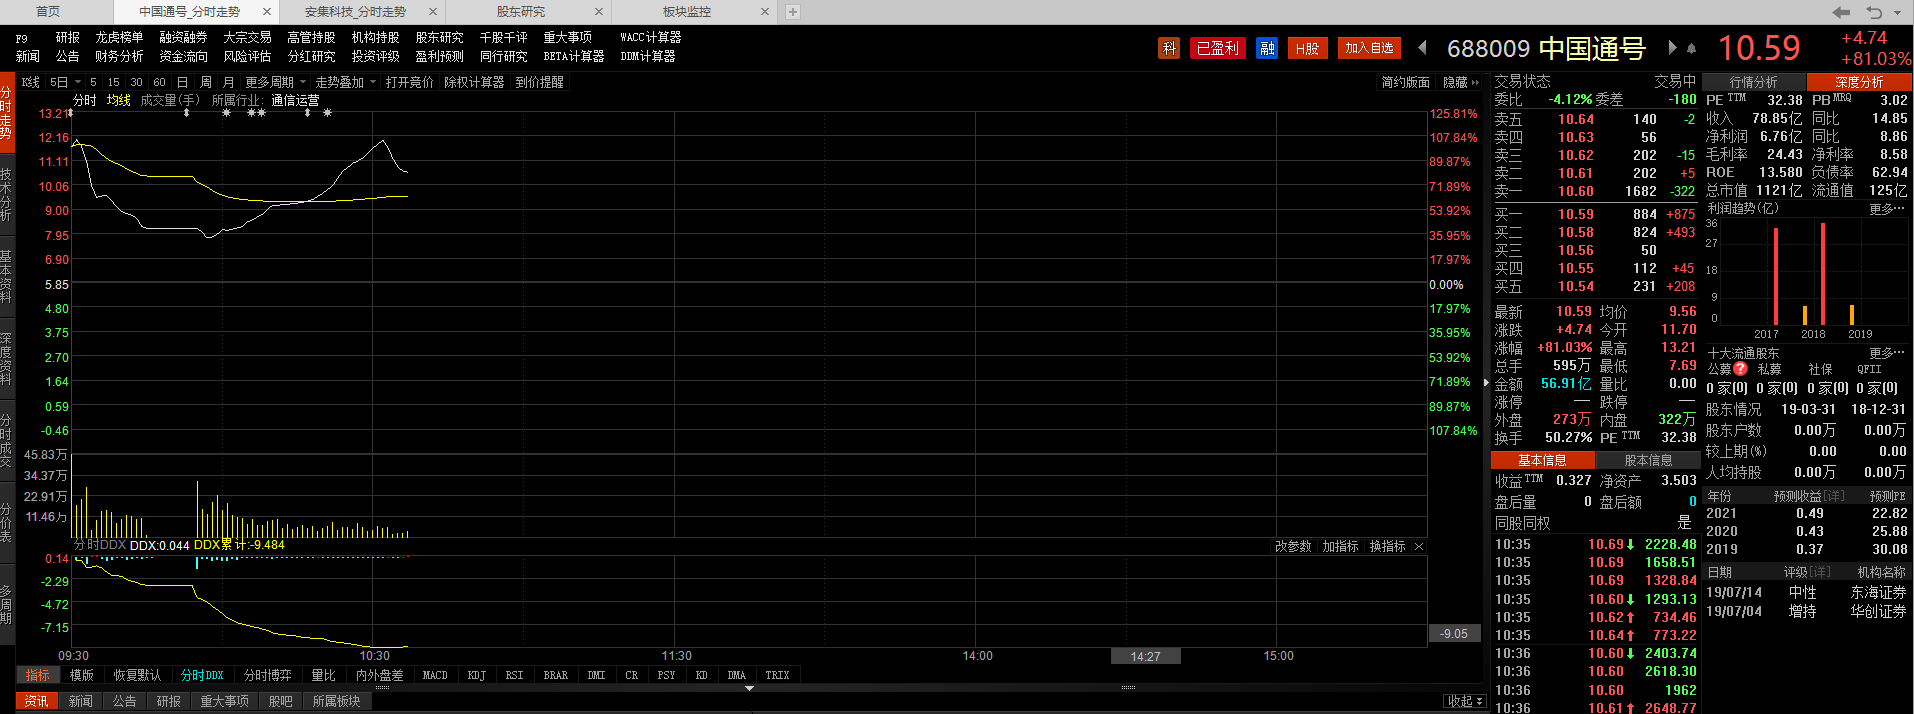Toggle to 股本信息 section
1914x714 pixels.
click(x=1648, y=460)
